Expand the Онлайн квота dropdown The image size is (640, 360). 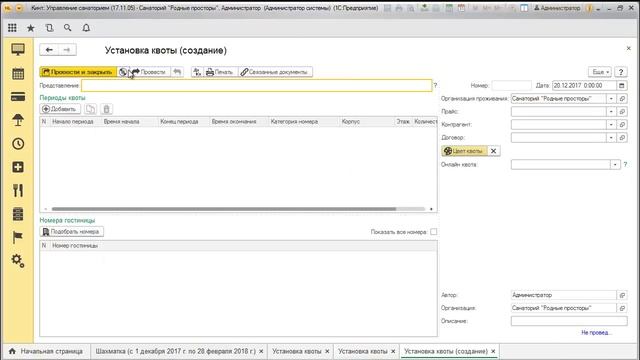click(x=615, y=164)
